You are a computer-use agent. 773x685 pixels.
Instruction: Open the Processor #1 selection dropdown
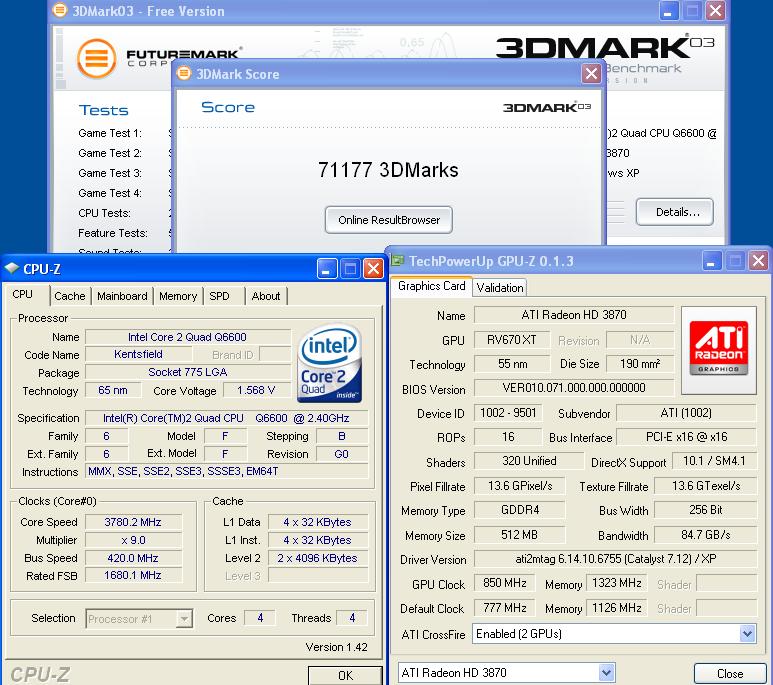(x=184, y=618)
